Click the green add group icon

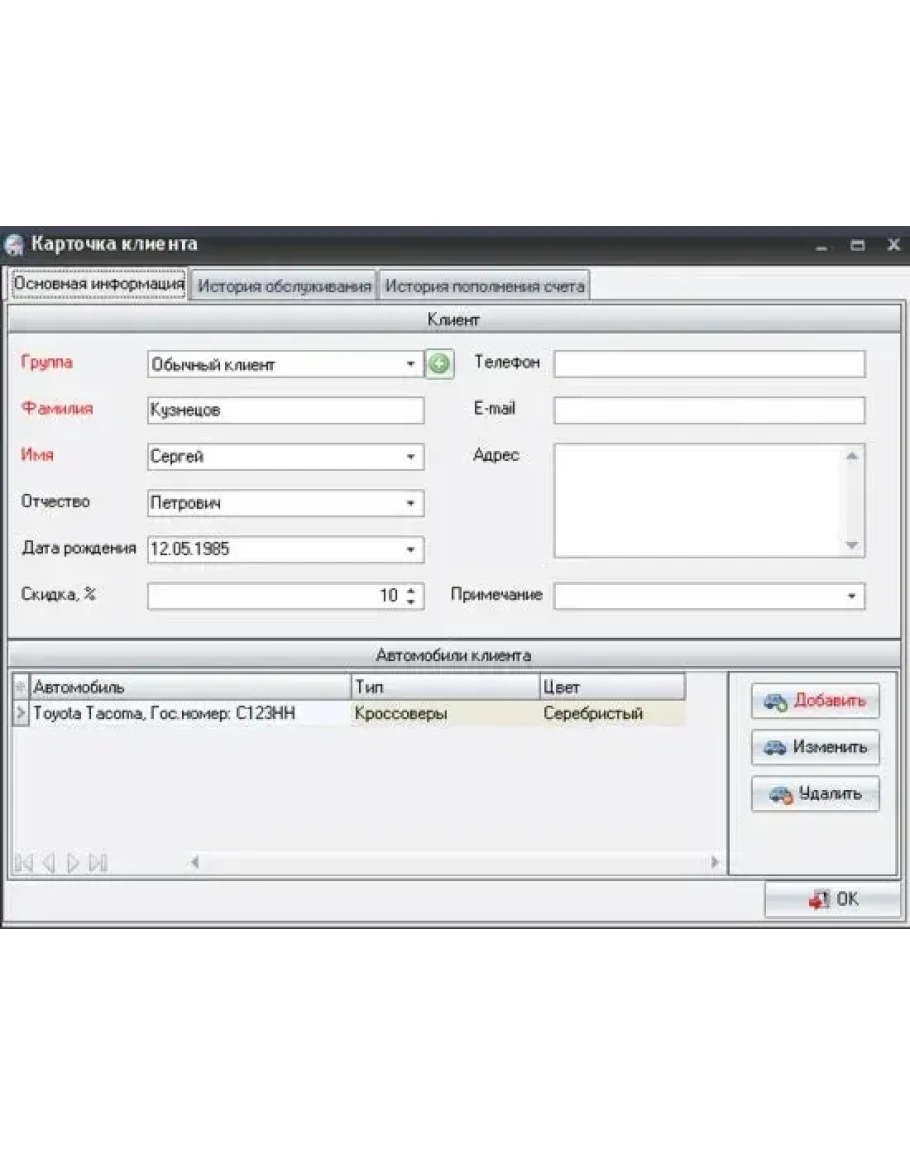pos(439,365)
